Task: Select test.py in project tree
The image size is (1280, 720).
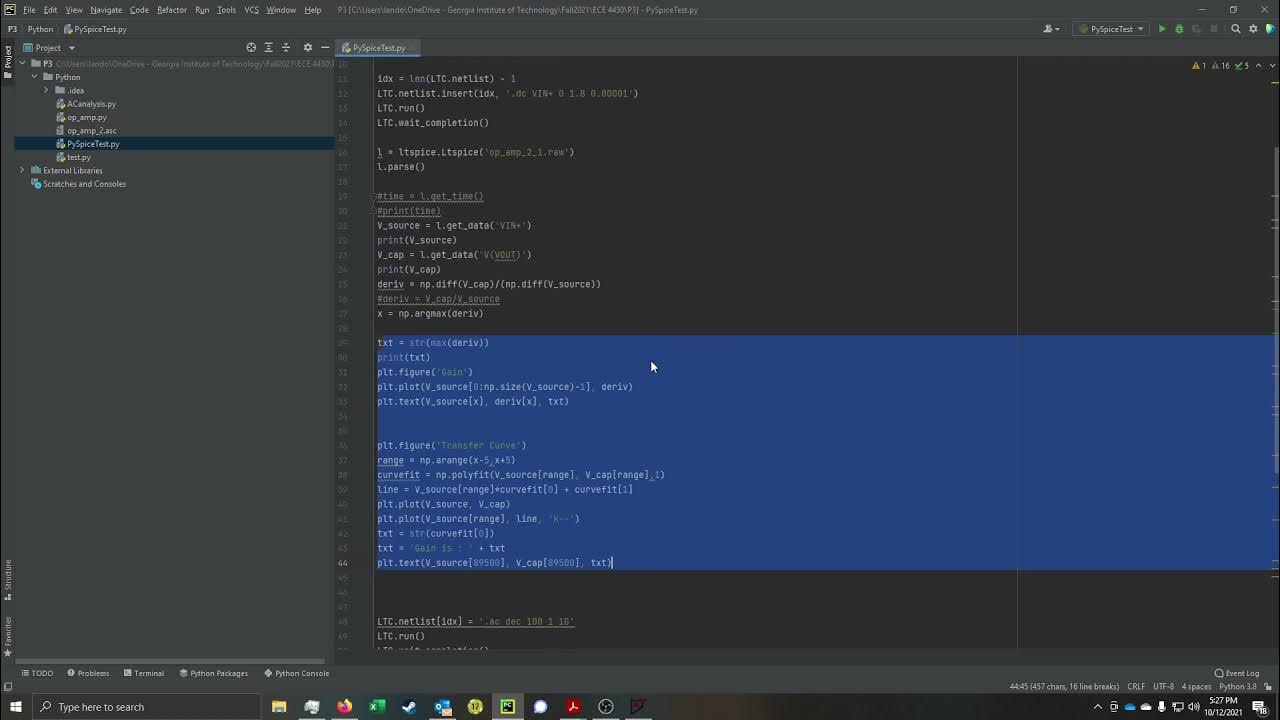Action: (x=78, y=157)
